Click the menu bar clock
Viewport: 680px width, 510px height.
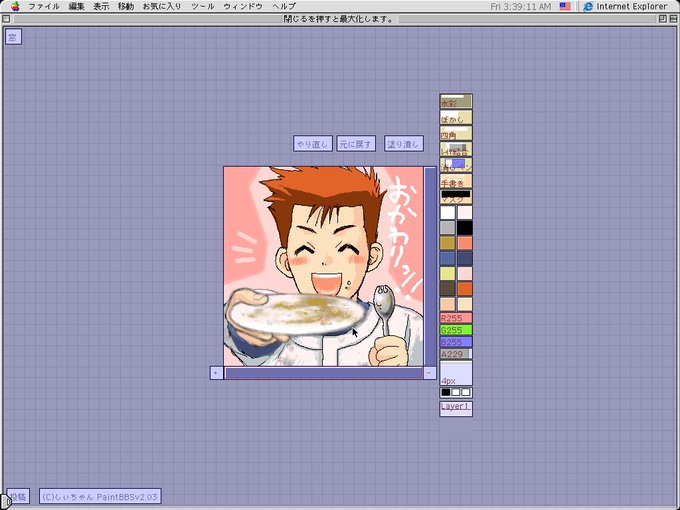pyautogui.click(x=521, y=7)
